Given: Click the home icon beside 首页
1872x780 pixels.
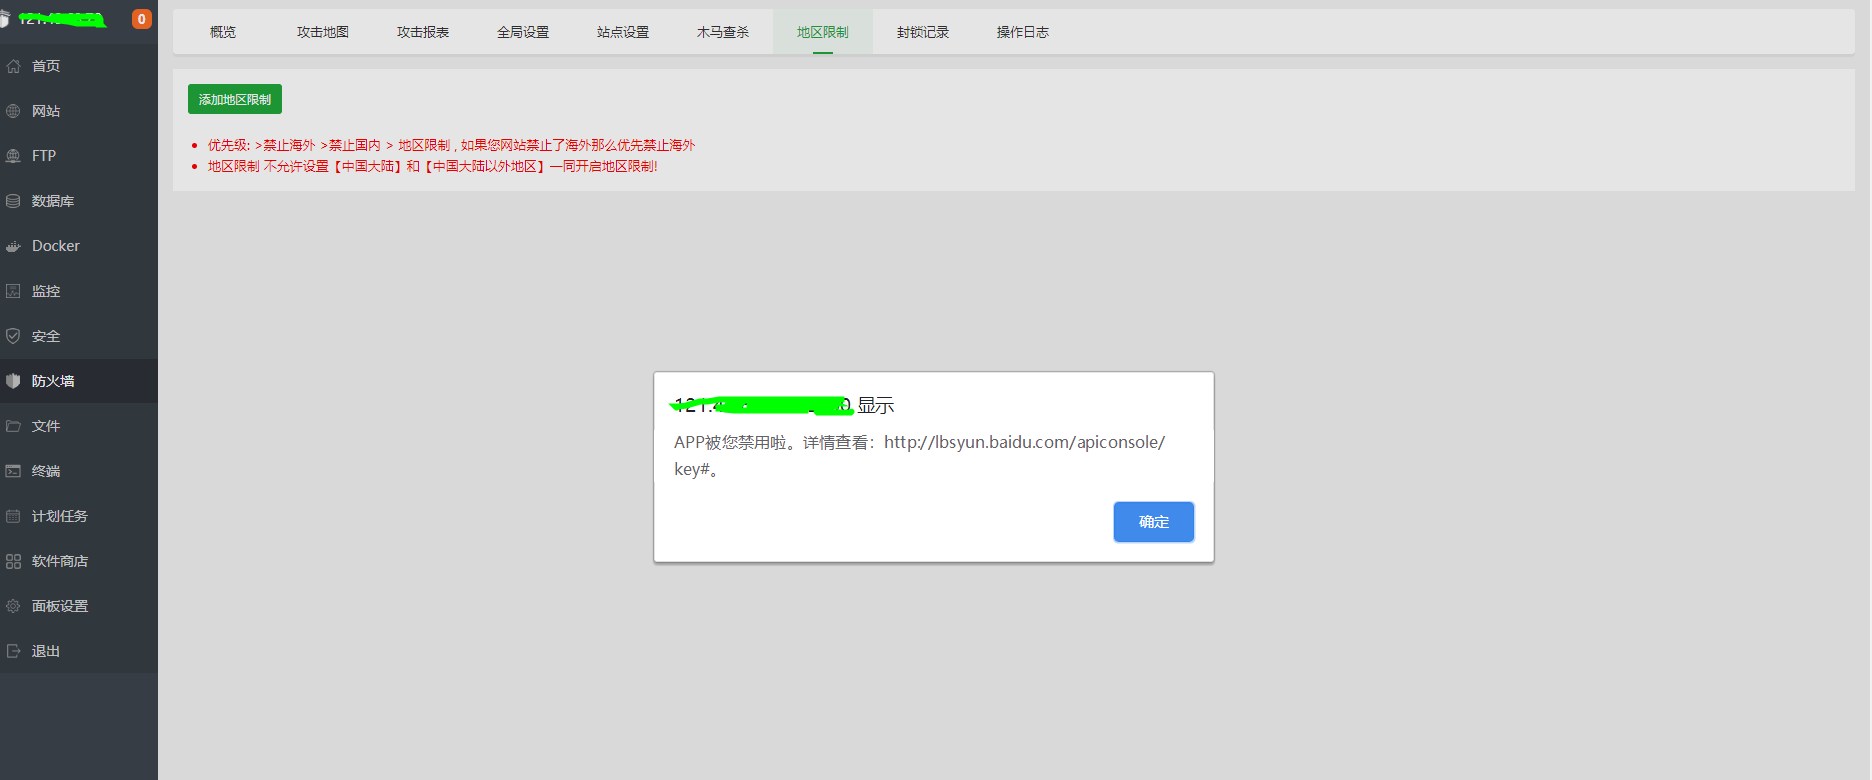Looking at the screenshot, I should coord(13,66).
